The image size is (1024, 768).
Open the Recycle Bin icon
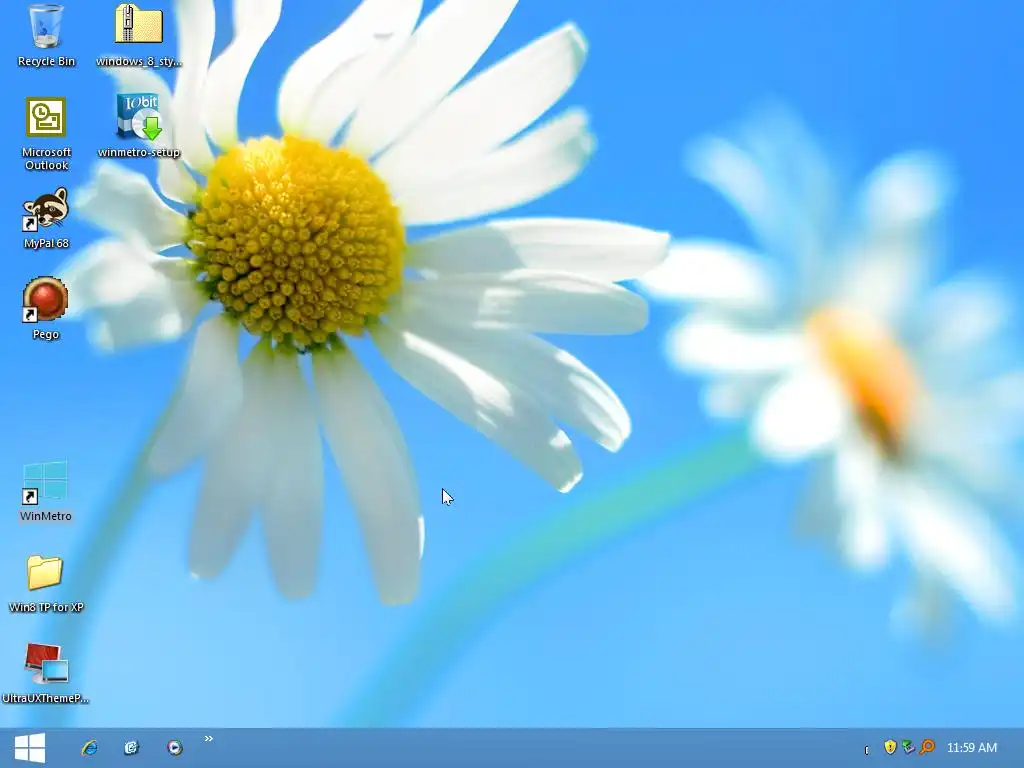tap(46, 26)
